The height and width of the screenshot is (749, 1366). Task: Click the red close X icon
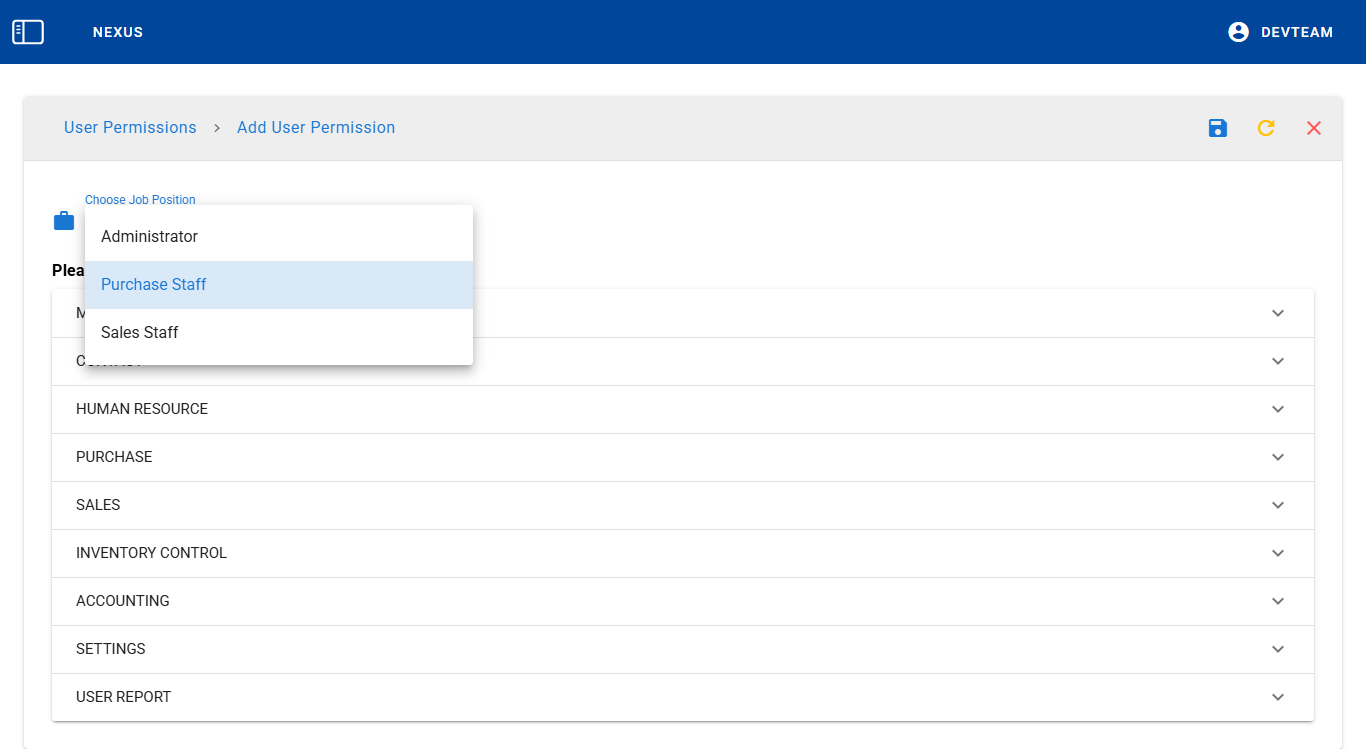1314,128
